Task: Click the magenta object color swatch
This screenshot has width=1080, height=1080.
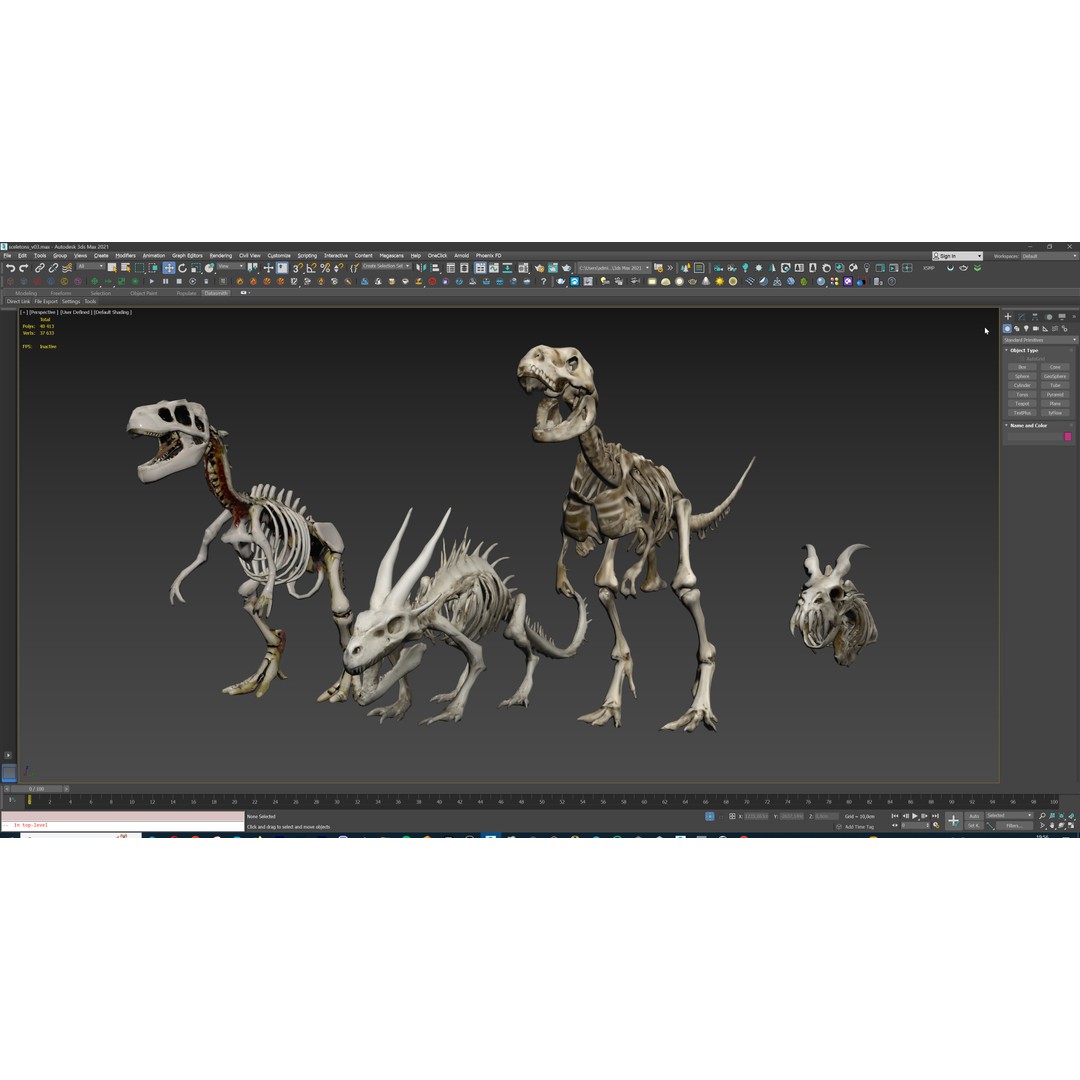Action: pyautogui.click(x=1068, y=436)
